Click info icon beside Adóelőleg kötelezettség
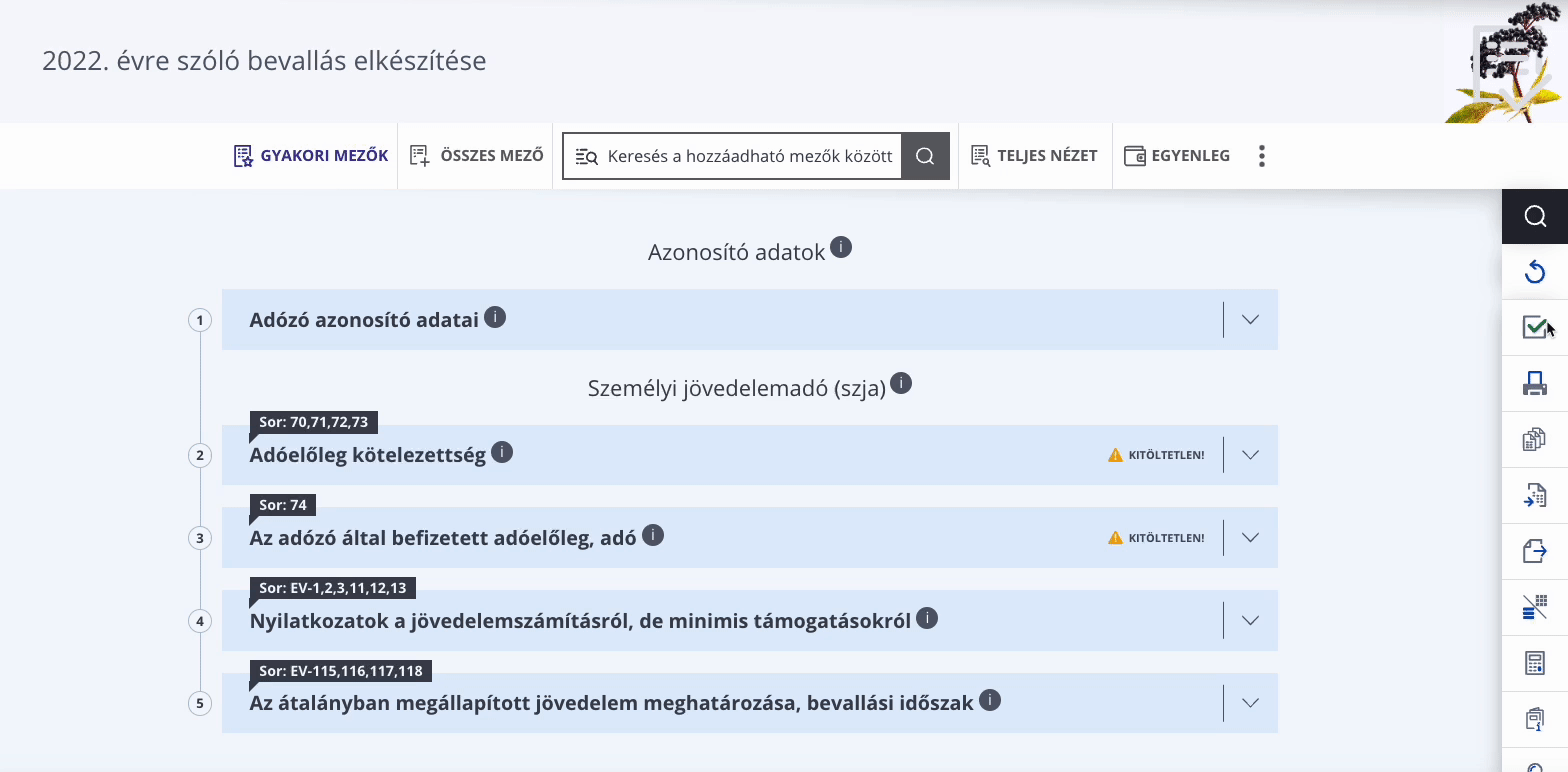The image size is (1568, 772). tap(502, 452)
